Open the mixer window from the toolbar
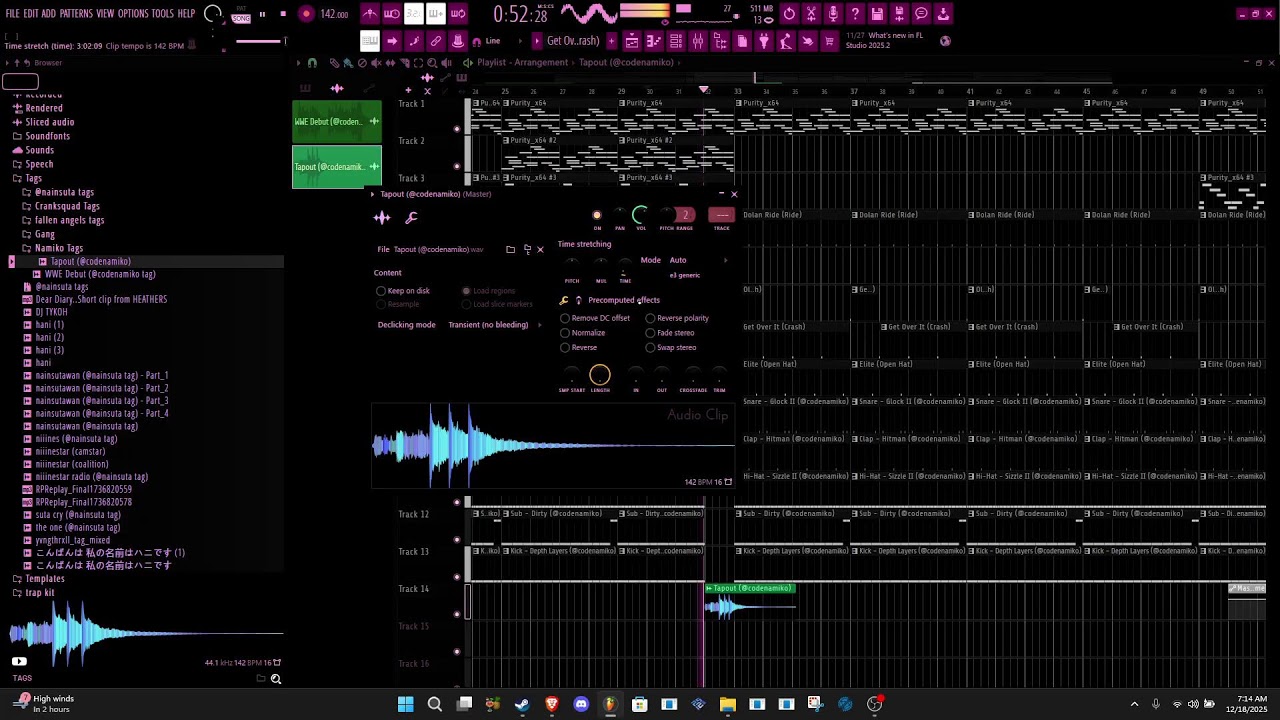The width and height of the screenshot is (1280, 720). click(698, 41)
